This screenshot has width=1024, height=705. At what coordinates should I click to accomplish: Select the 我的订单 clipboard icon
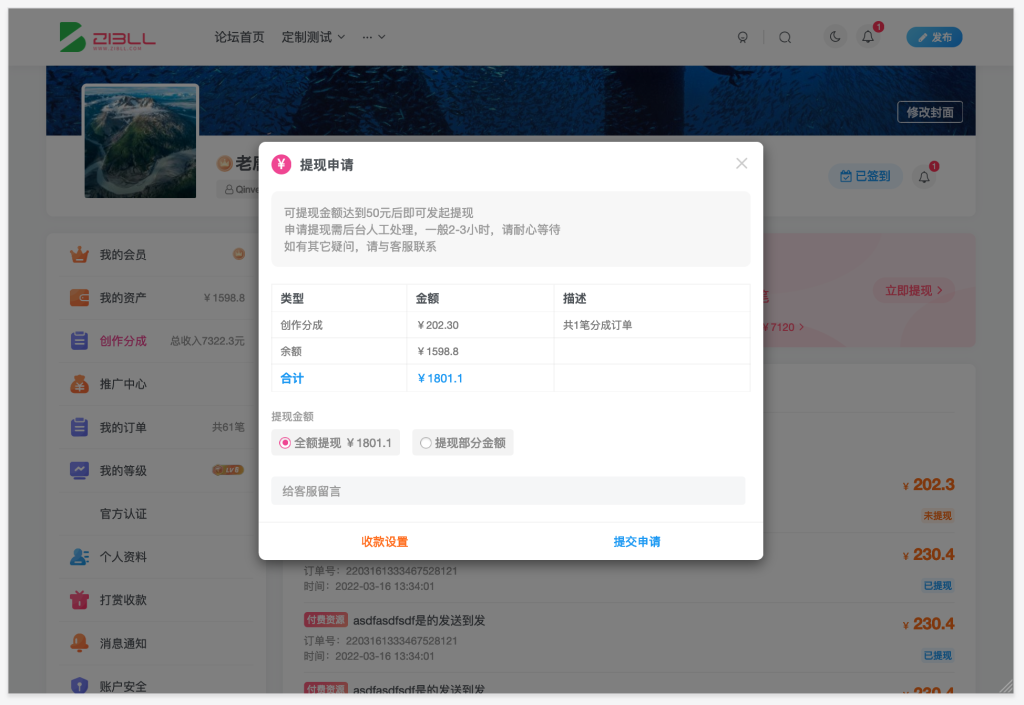pos(80,427)
